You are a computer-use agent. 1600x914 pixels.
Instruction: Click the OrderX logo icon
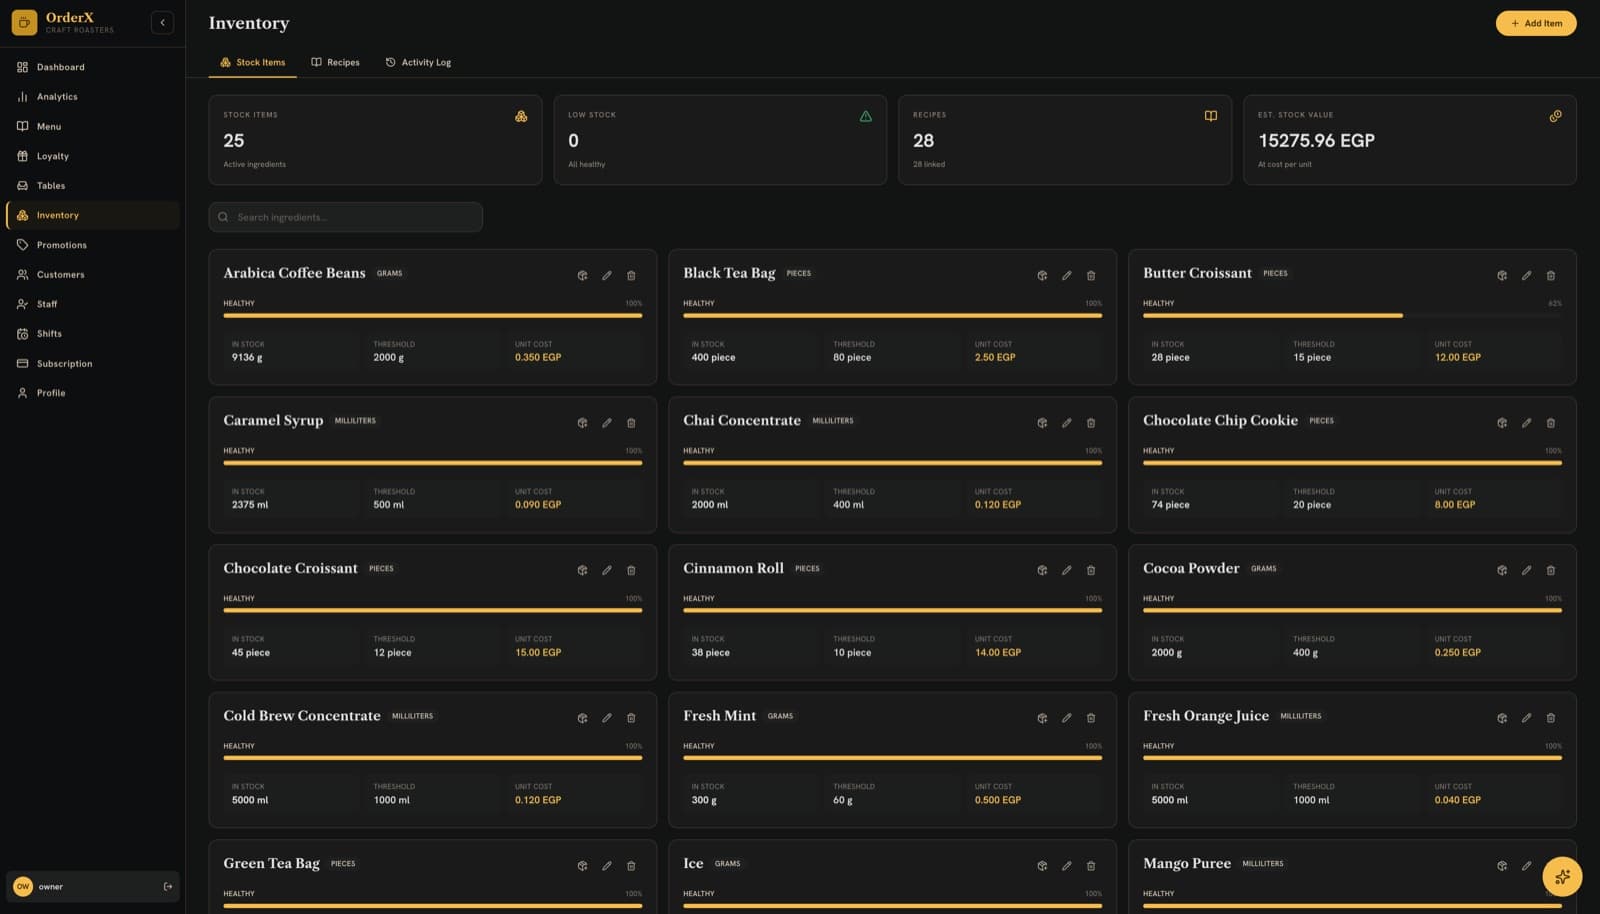point(24,22)
